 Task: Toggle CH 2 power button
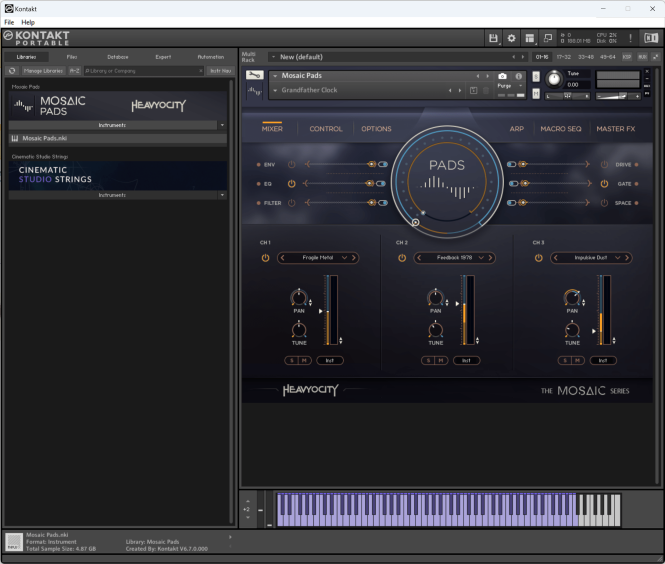click(402, 258)
